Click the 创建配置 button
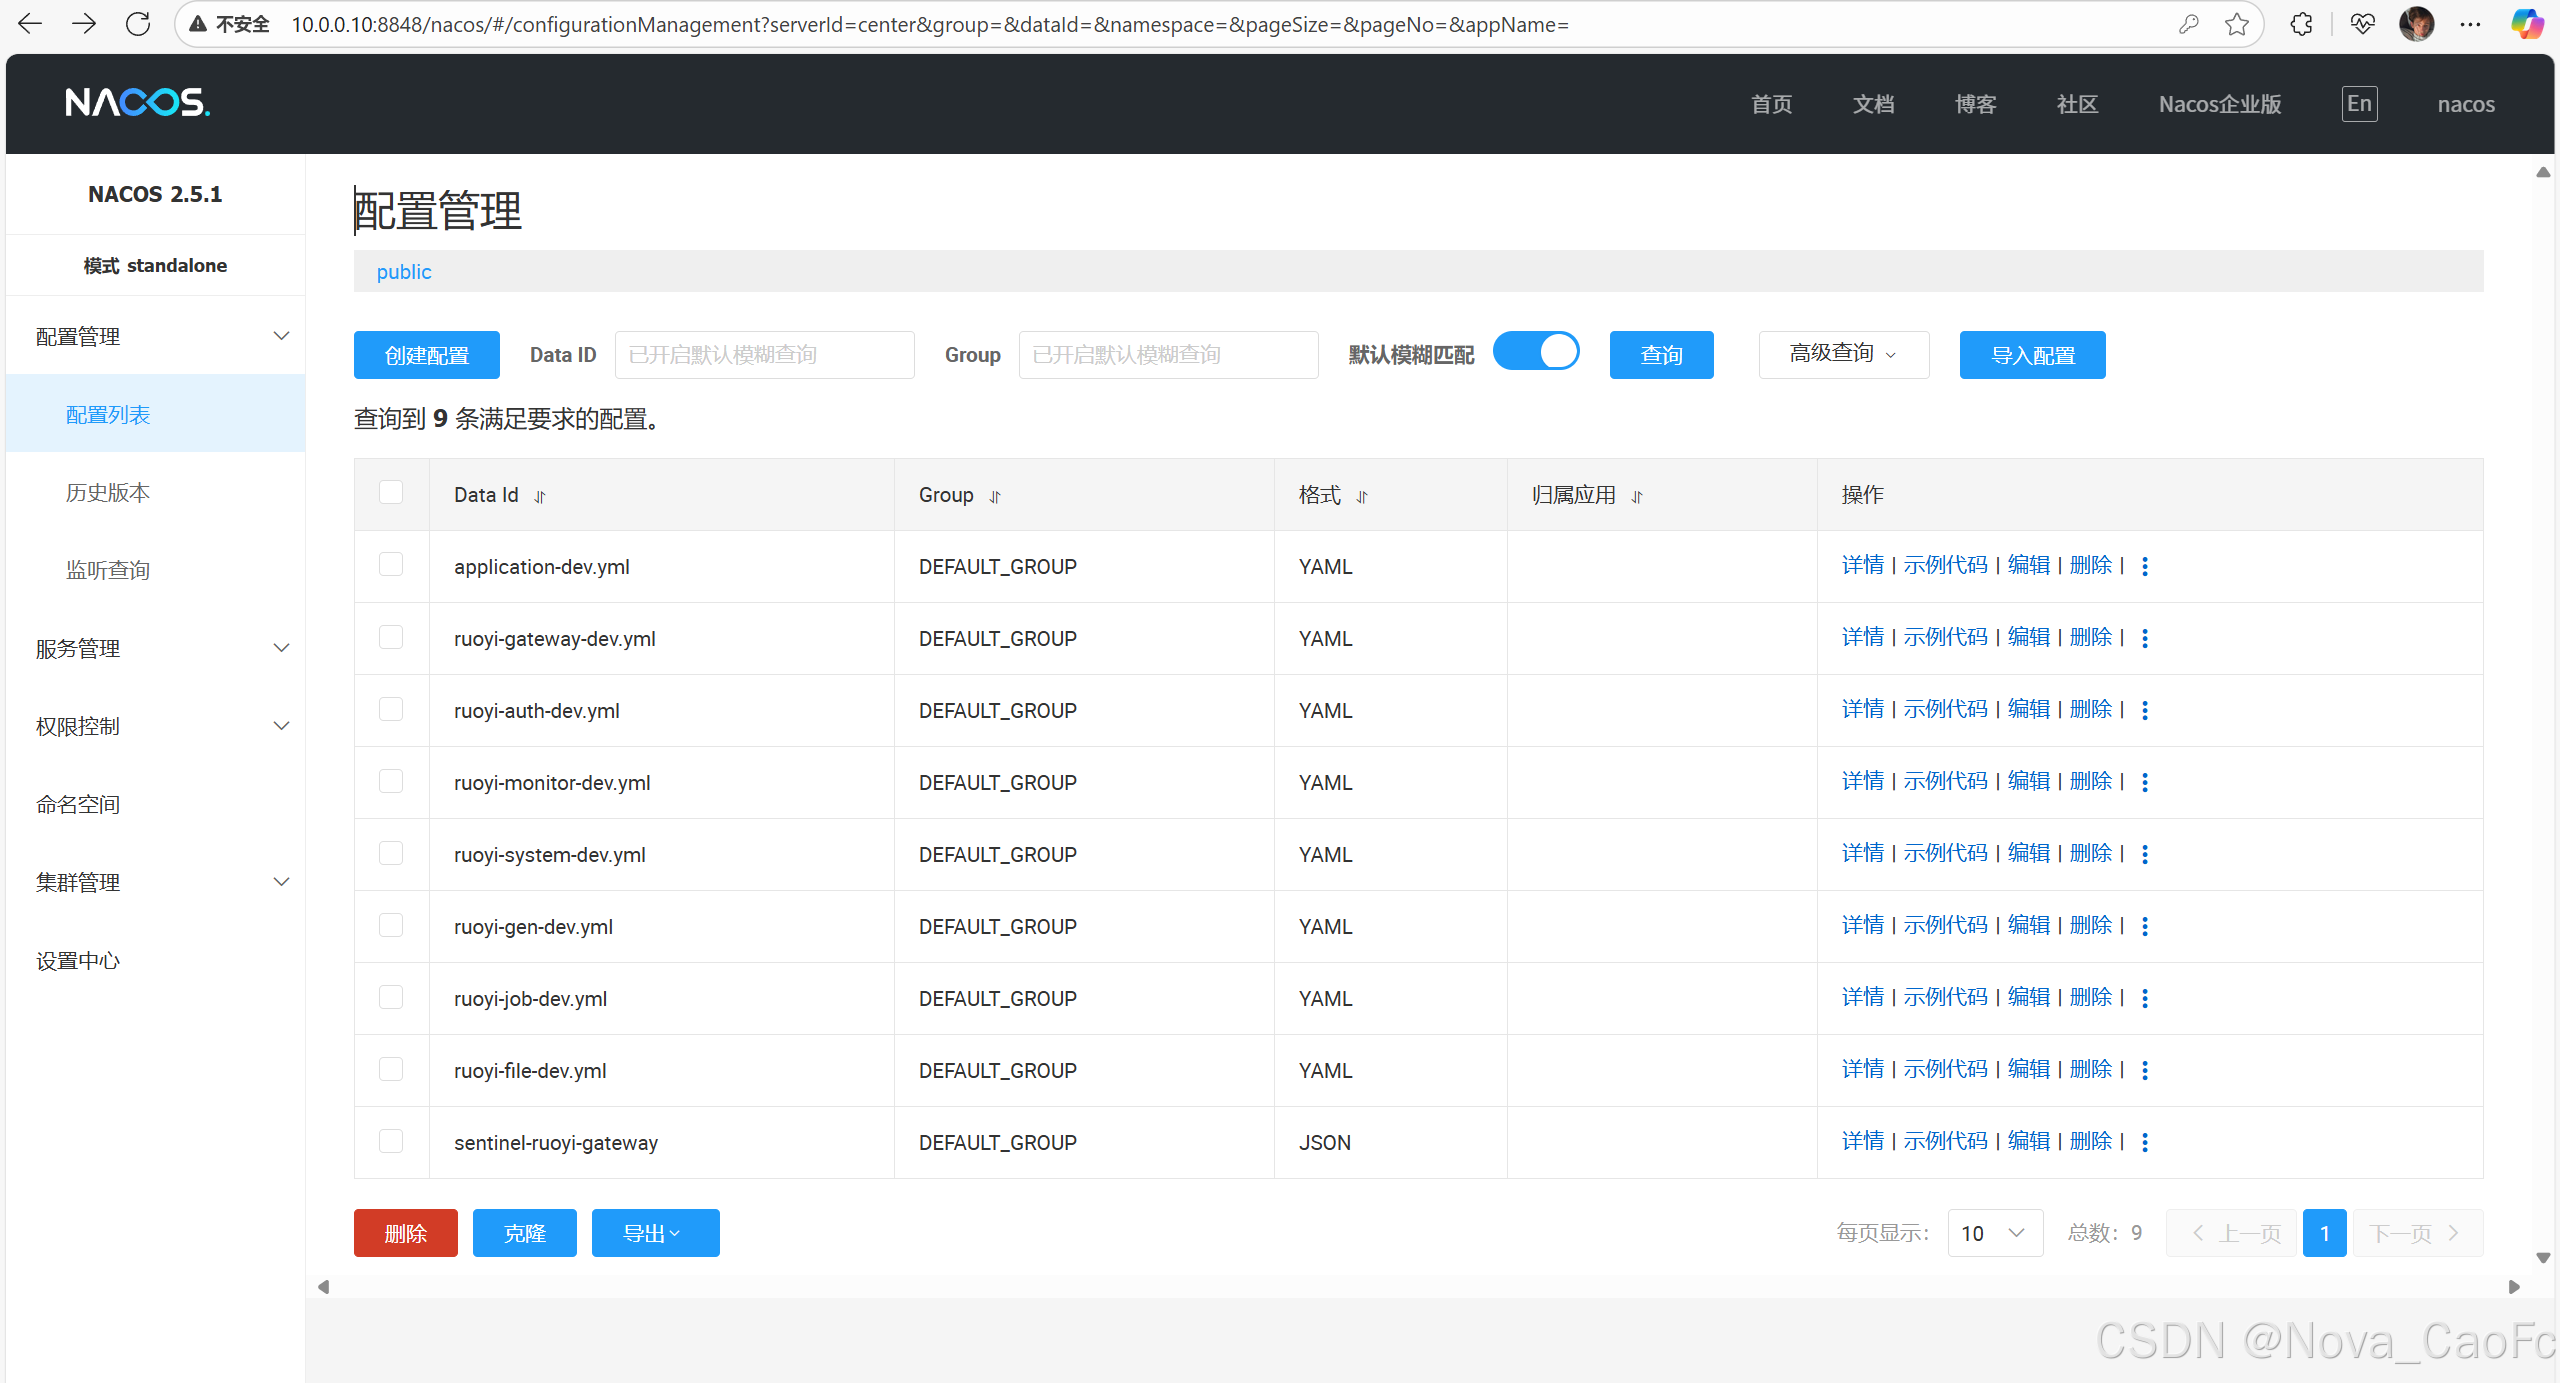2560x1383 pixels. pos(427,355)
